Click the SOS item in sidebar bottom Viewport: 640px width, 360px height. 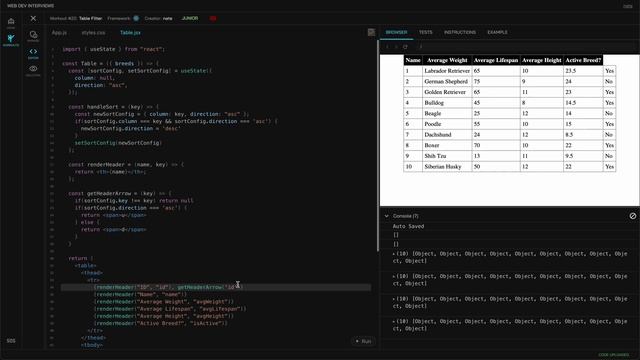tap(11, 340)
